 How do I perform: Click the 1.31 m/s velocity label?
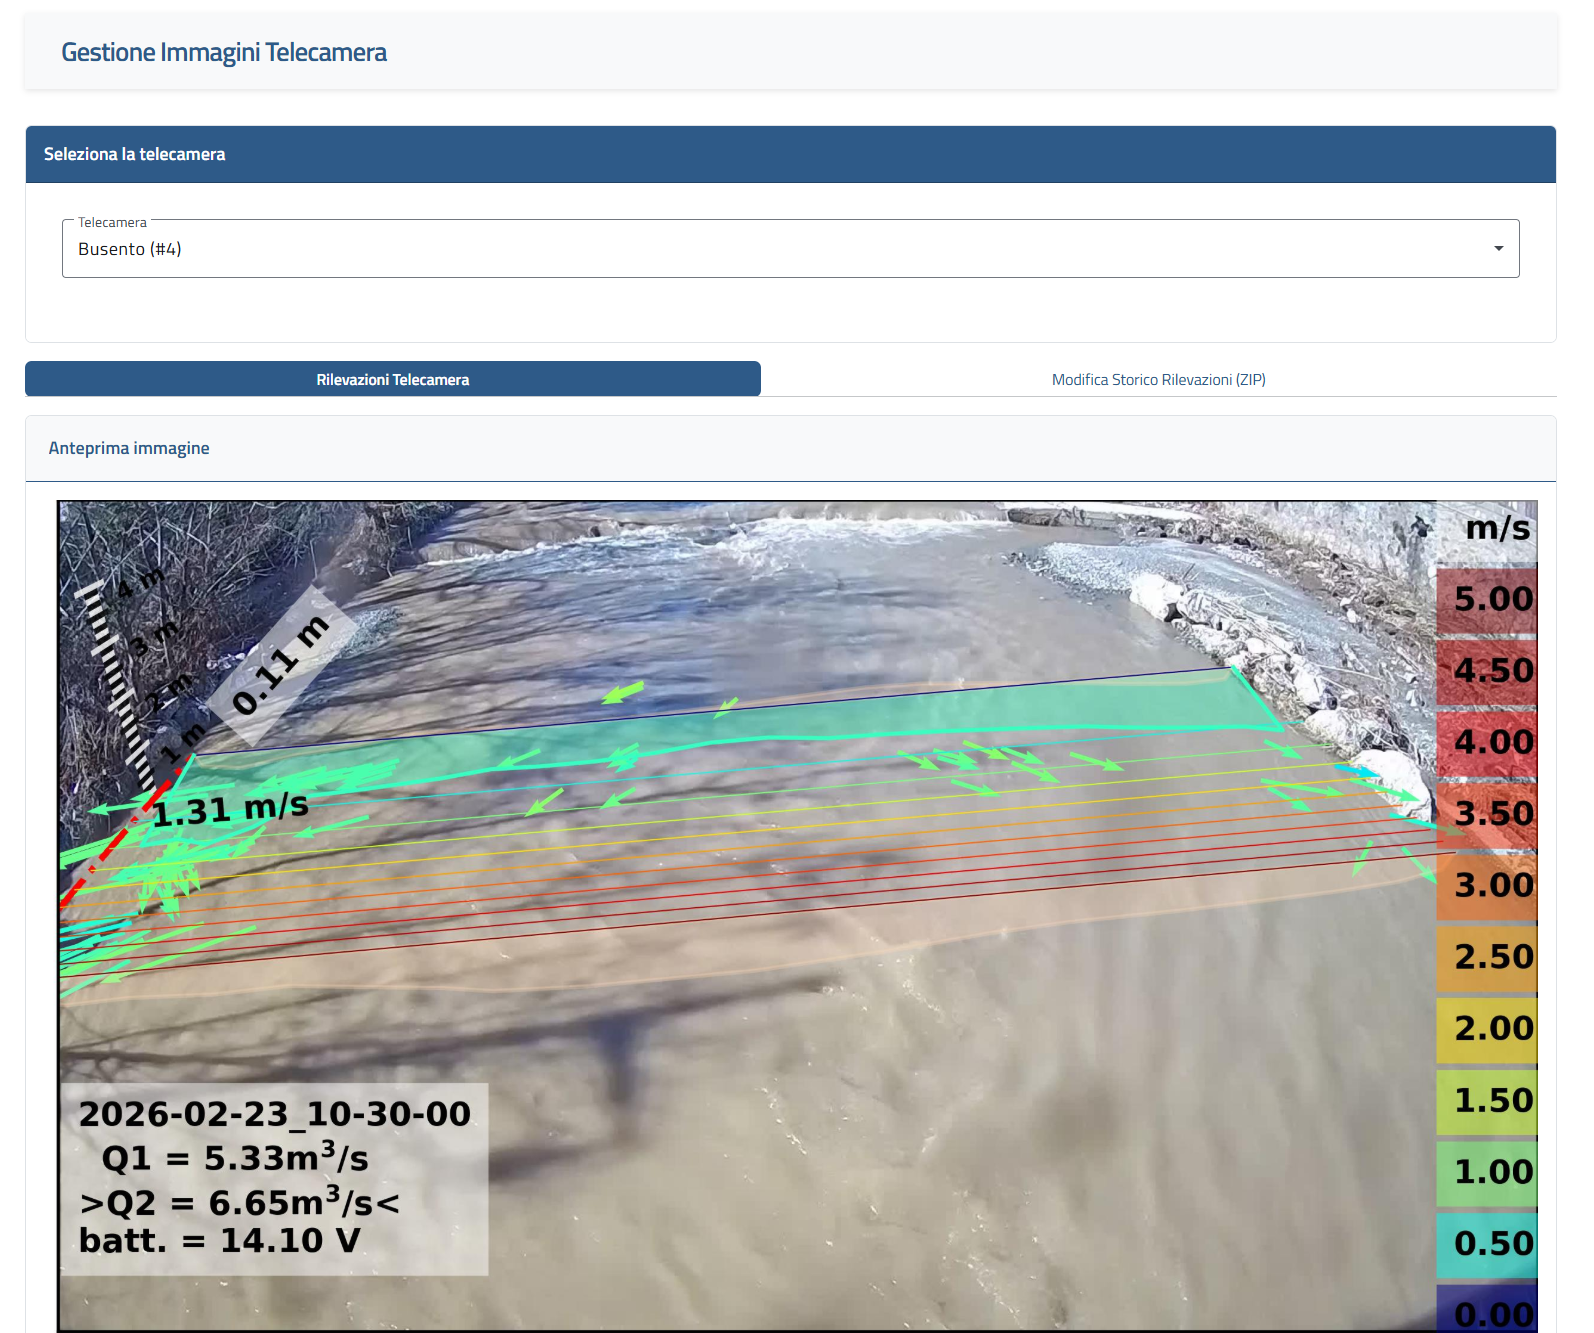coord(230,809)
